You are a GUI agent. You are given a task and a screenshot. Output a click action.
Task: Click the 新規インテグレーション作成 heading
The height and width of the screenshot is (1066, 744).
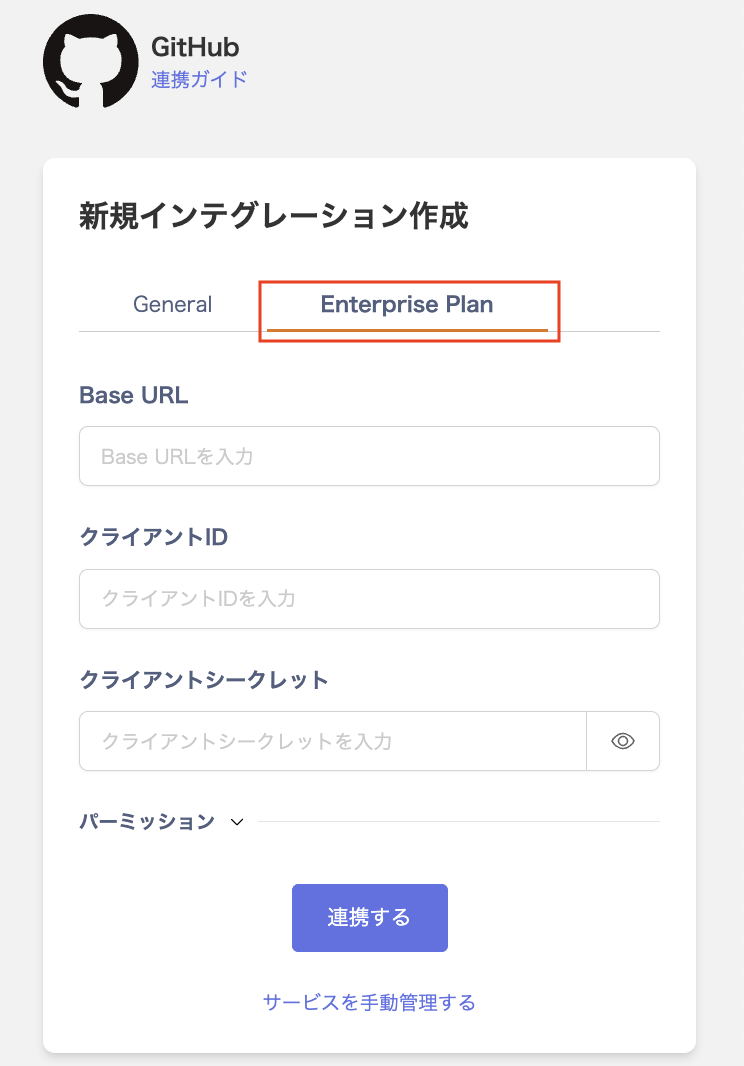click(x=273, y=216)
